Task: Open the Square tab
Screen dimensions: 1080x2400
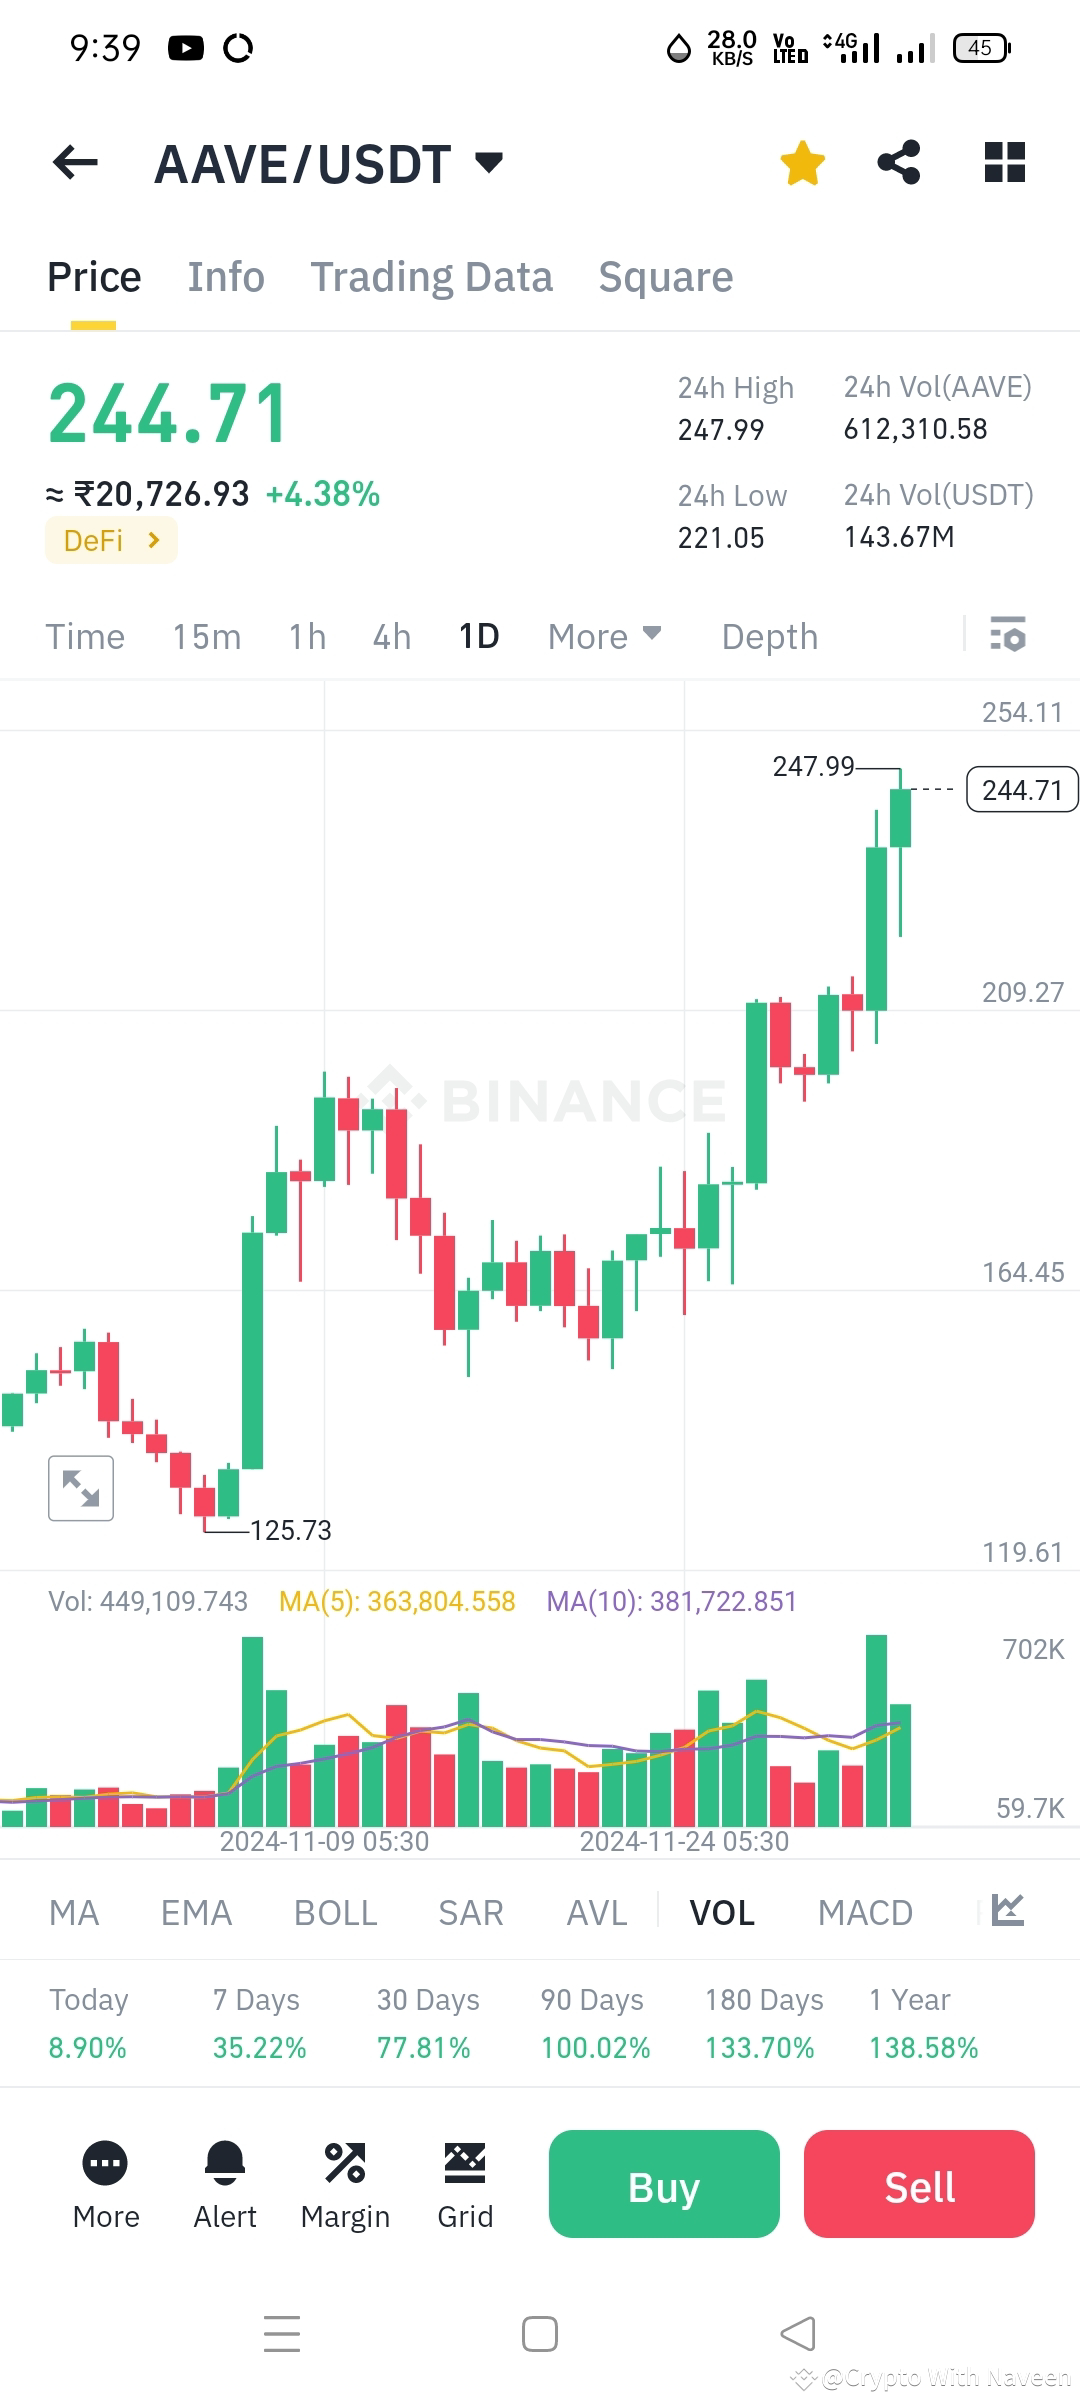Action: pos(665,276)
